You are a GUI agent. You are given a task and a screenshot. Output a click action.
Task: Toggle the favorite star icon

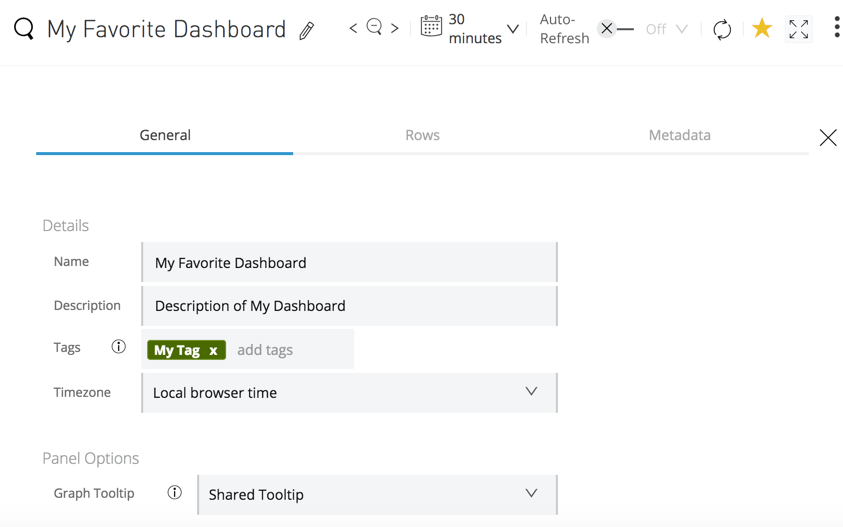[762, 29]
